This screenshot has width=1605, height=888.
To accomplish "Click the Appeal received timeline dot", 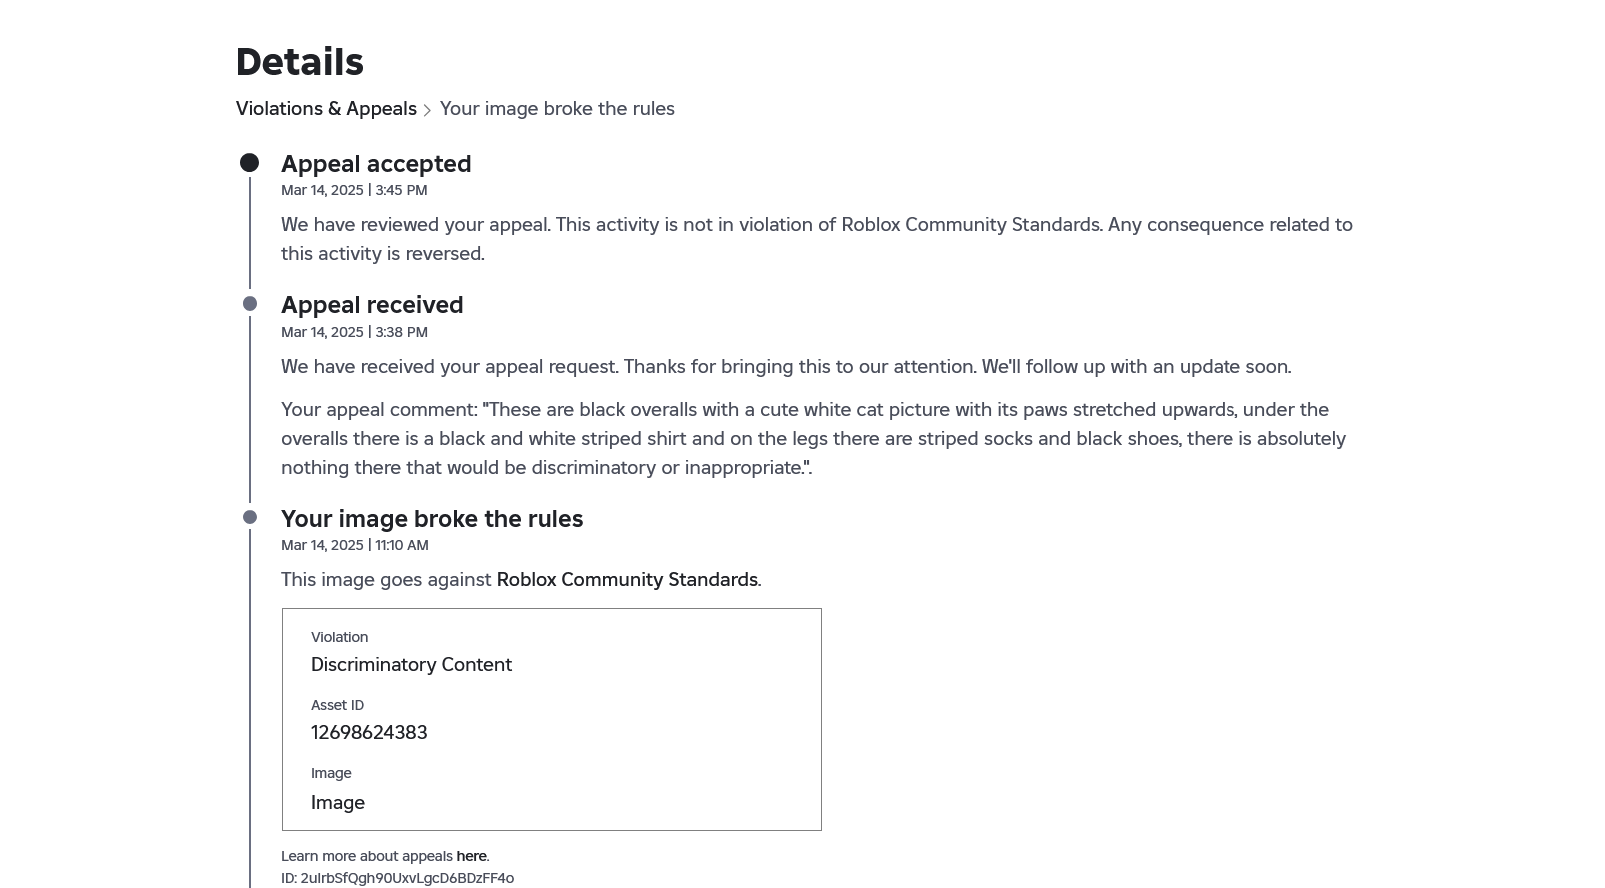I will [x=250, y=304].
